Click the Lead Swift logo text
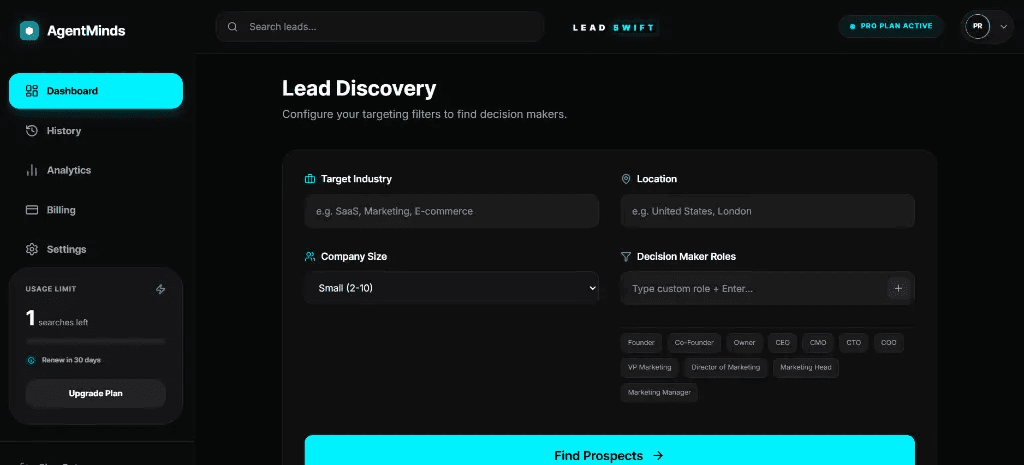1024x465 pixels. click(x=614, y=27)
